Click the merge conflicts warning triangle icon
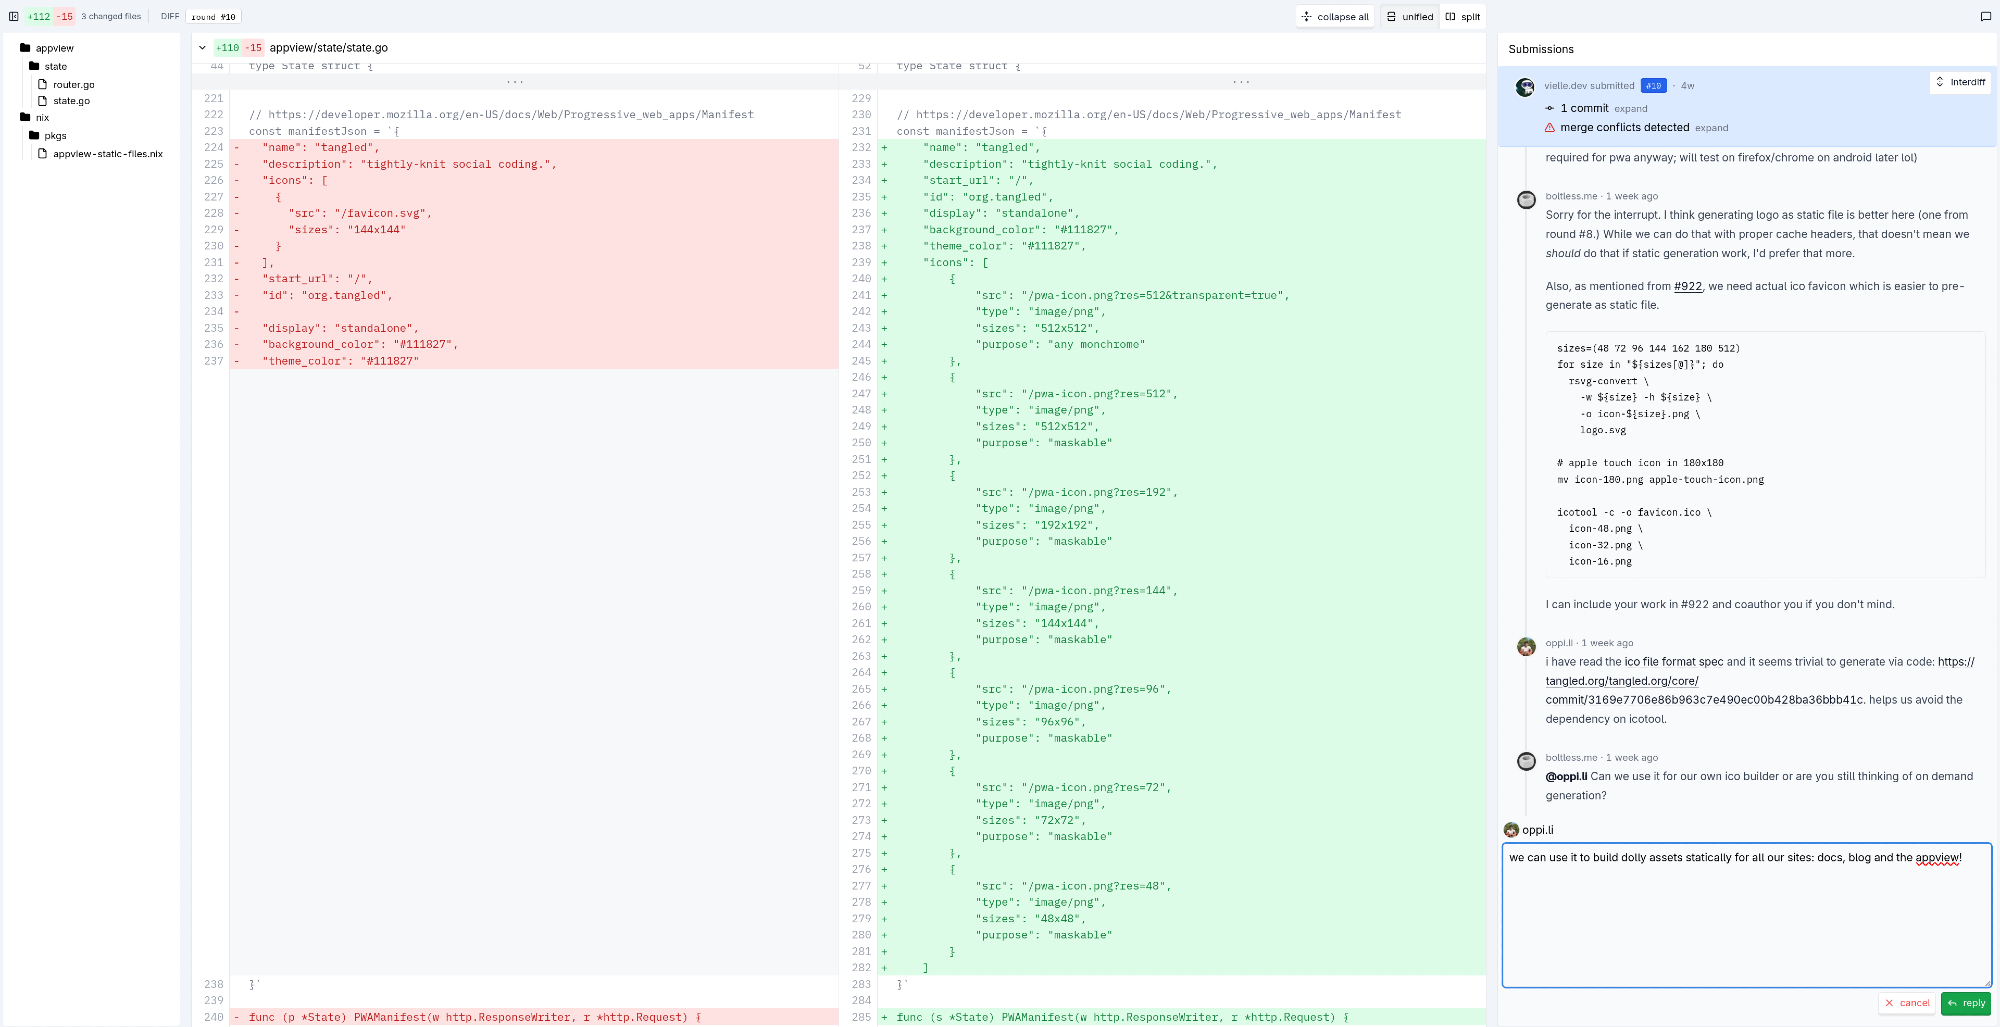Screen dimensions: 2000x1027 [x=1550, y=128]
